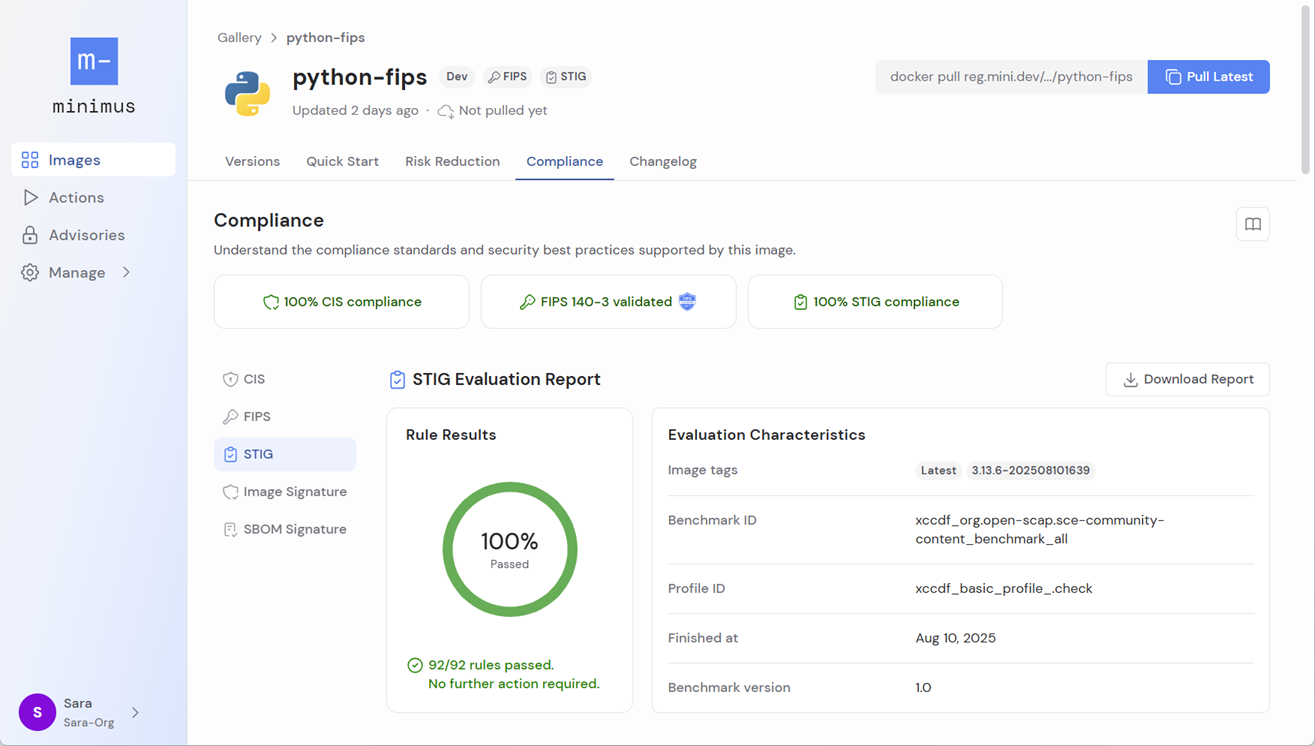Click the STIG clipboard badge
This screenshot has width=1315, height=746.
[566, 77]
